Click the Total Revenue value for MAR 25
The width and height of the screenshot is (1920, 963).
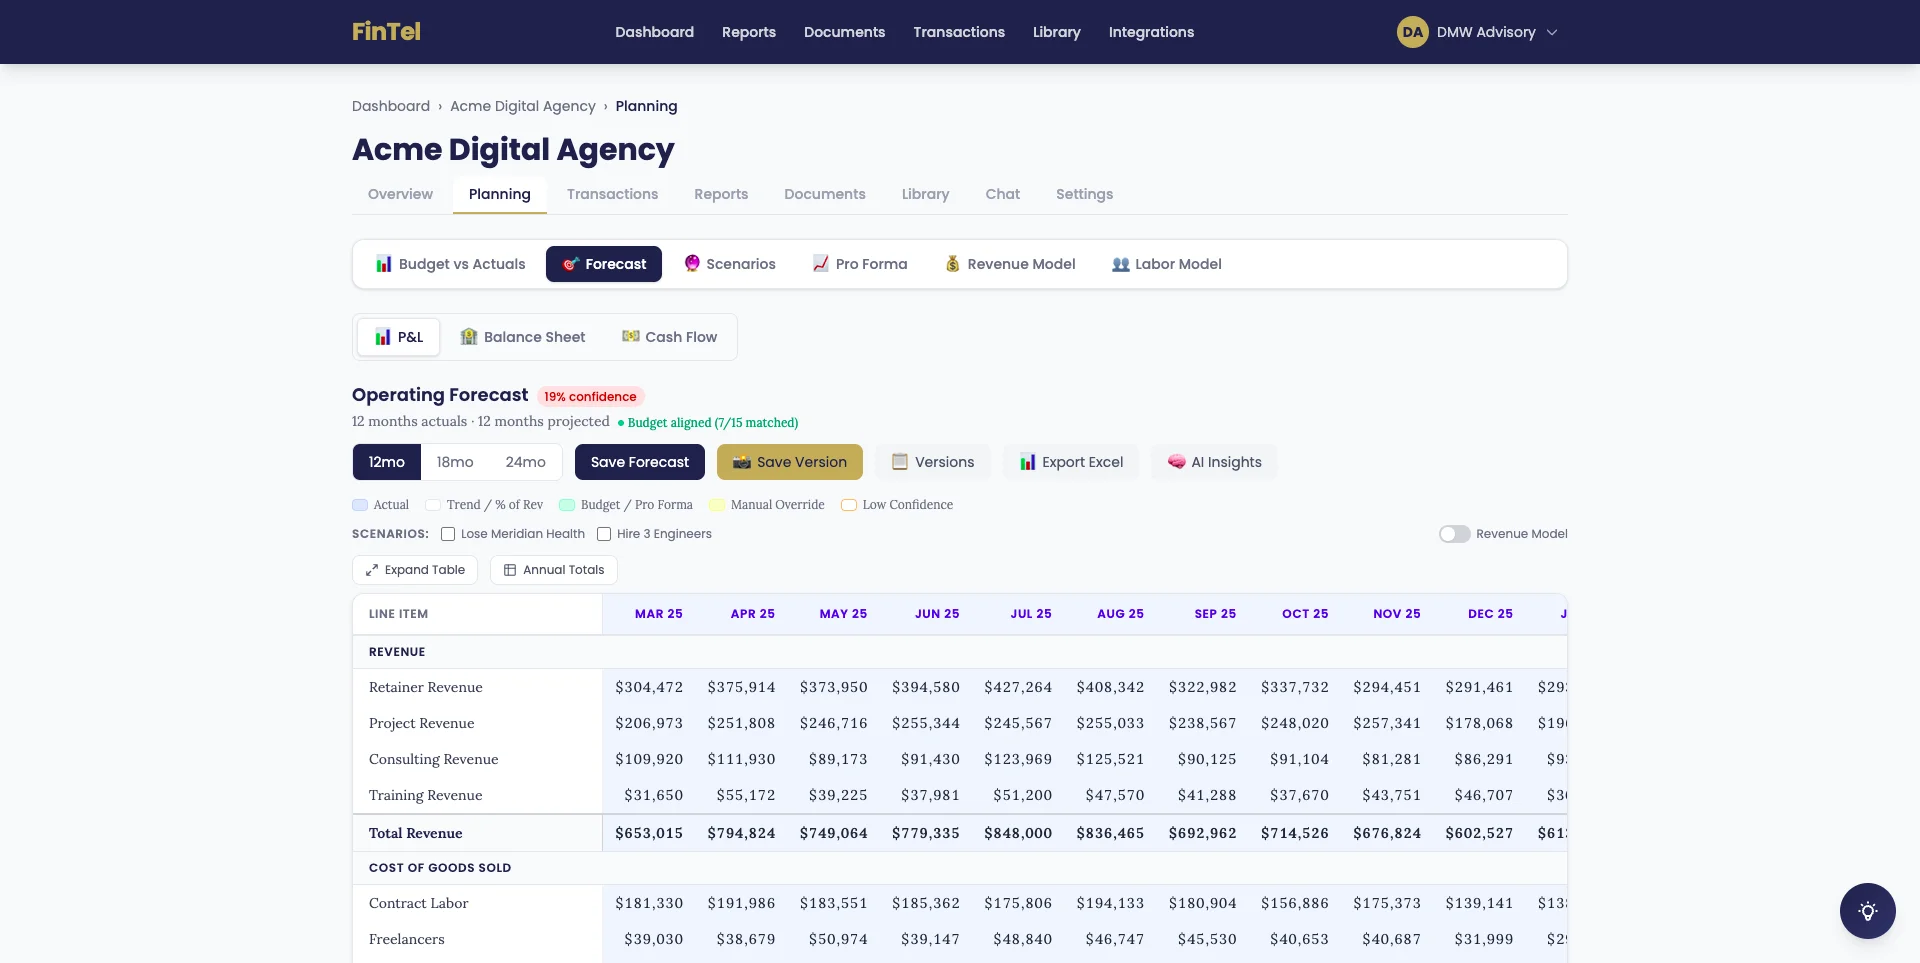649,833
